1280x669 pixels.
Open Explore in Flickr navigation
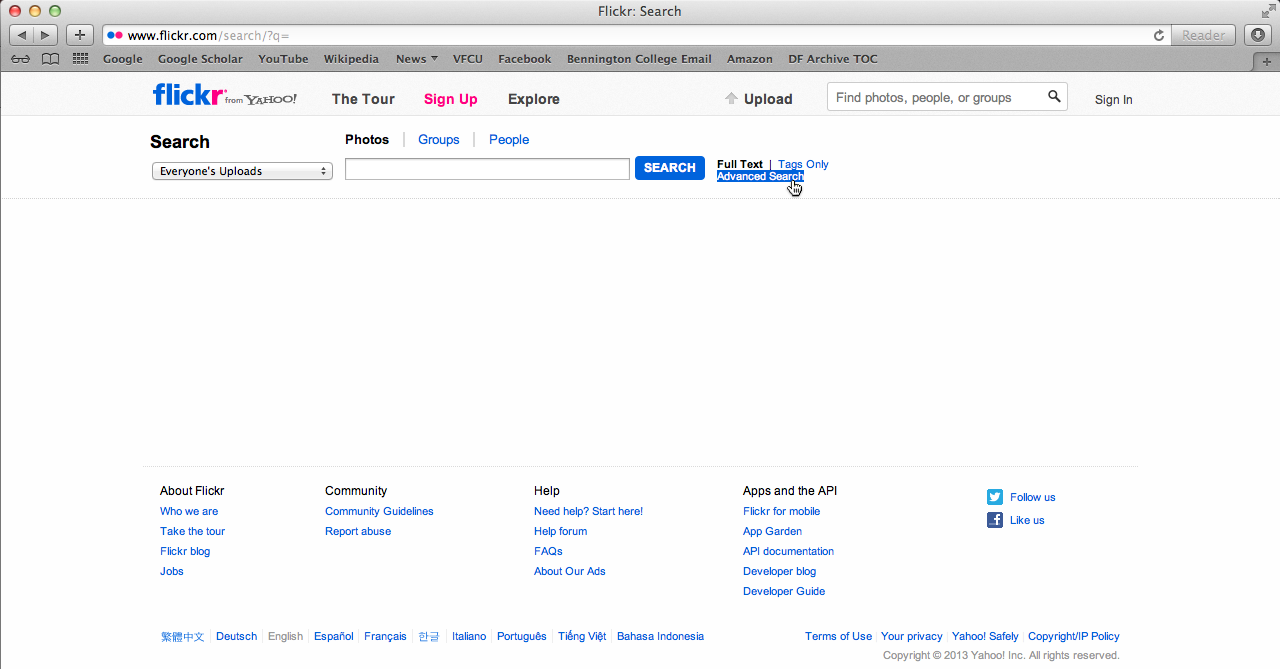533,99
